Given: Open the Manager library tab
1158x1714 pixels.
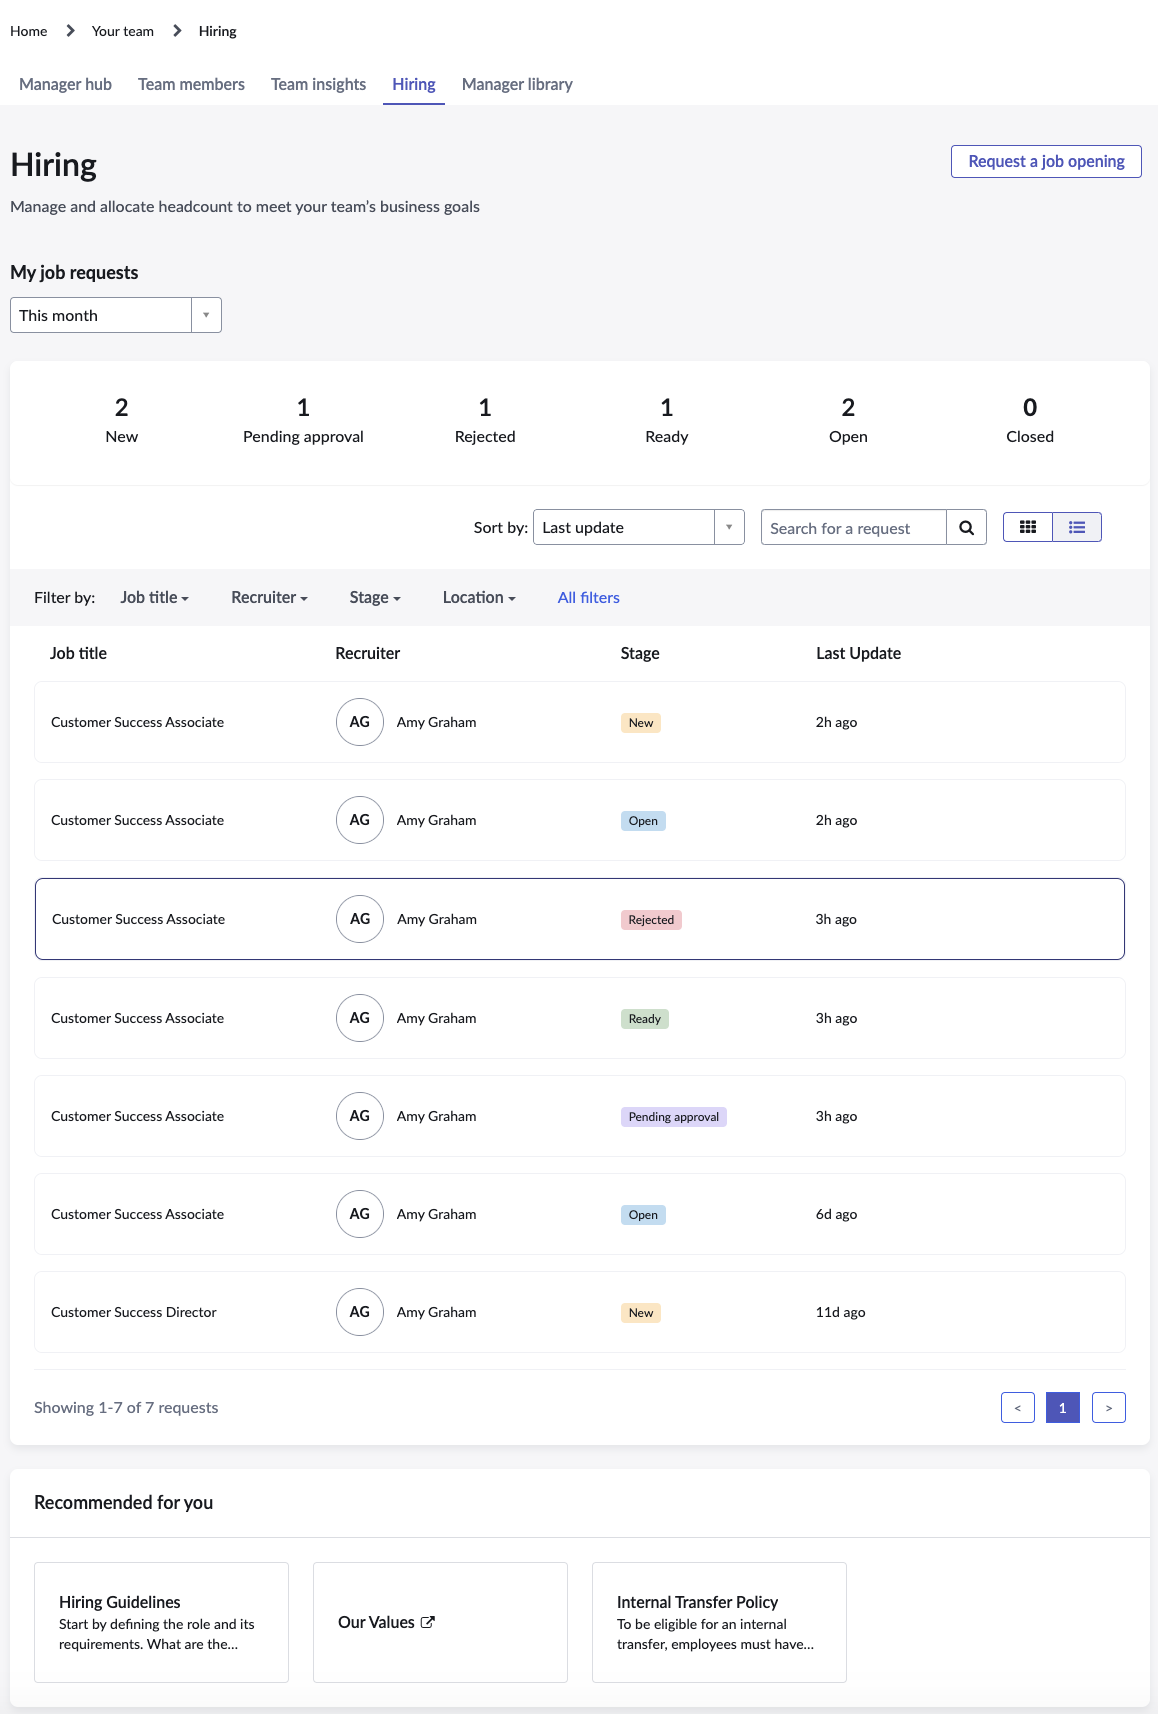Looking at the screenshot, I should pos(517,84).
